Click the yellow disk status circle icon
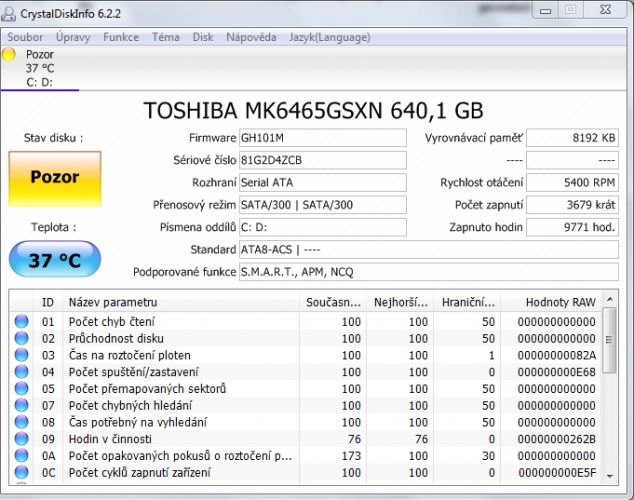Image resolution: width=634 pixels, height=500 pixels. pyautogui.click(x=8, y=54)
